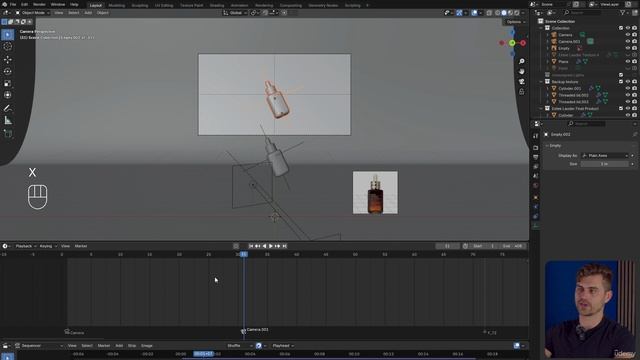Select the Move tool in the left toolbar
This screenshot has height=360, width=640.
7,59
